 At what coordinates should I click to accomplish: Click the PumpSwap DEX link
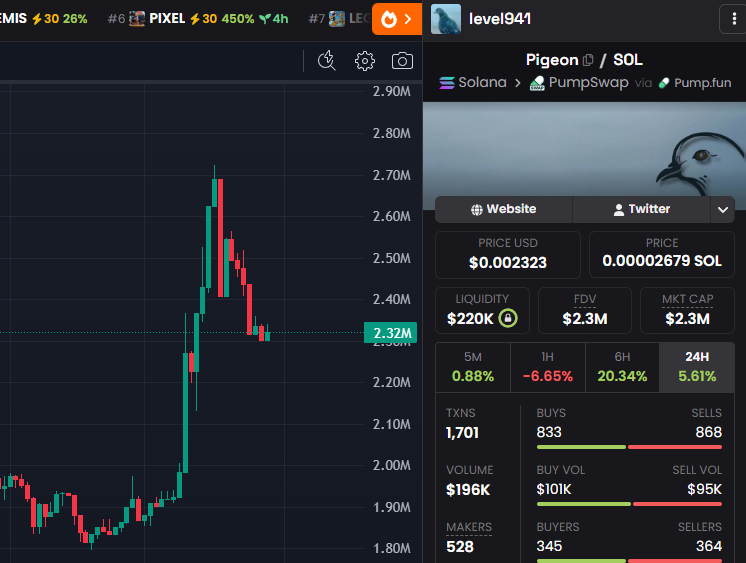pos(579,83)
